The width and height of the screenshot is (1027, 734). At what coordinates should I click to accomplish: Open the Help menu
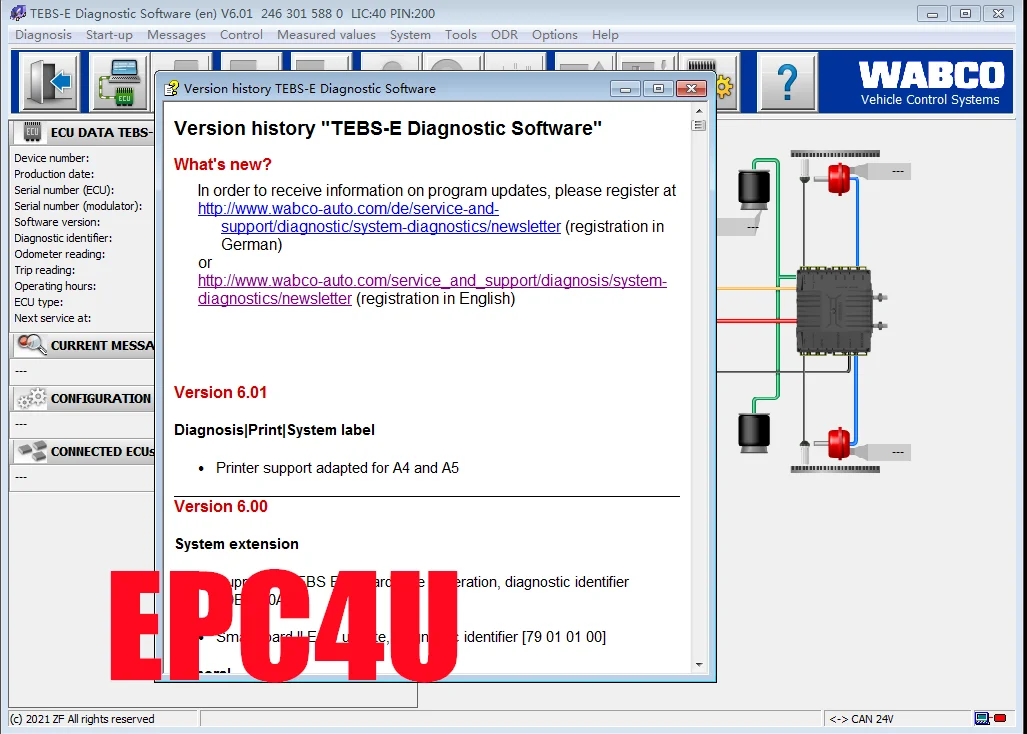click(x=605, y=35)
